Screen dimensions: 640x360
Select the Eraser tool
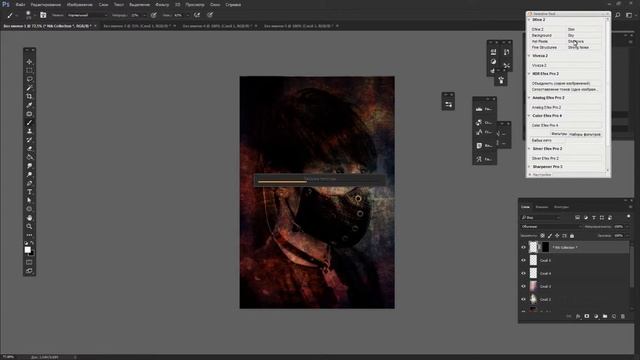tap(29, 149)
